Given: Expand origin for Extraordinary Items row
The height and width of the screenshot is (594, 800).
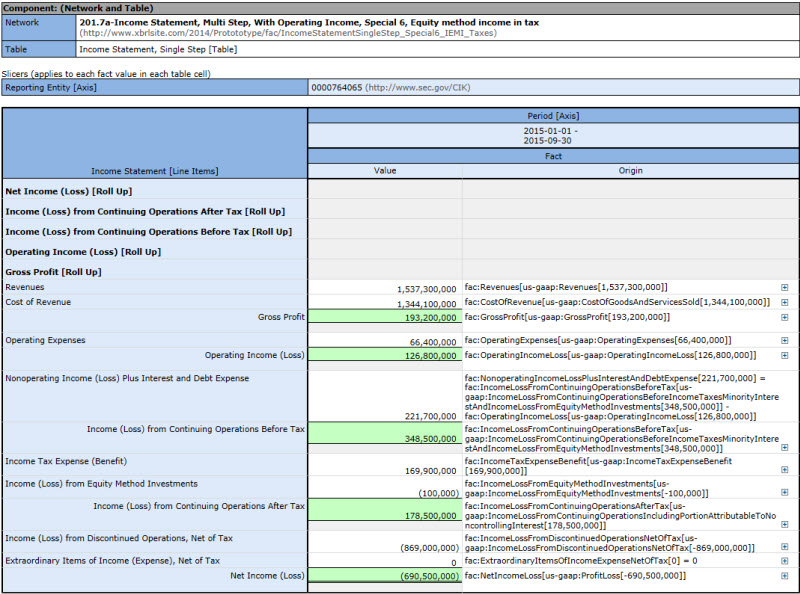Looking at the screenshot, I should click(x=785, y=561).
